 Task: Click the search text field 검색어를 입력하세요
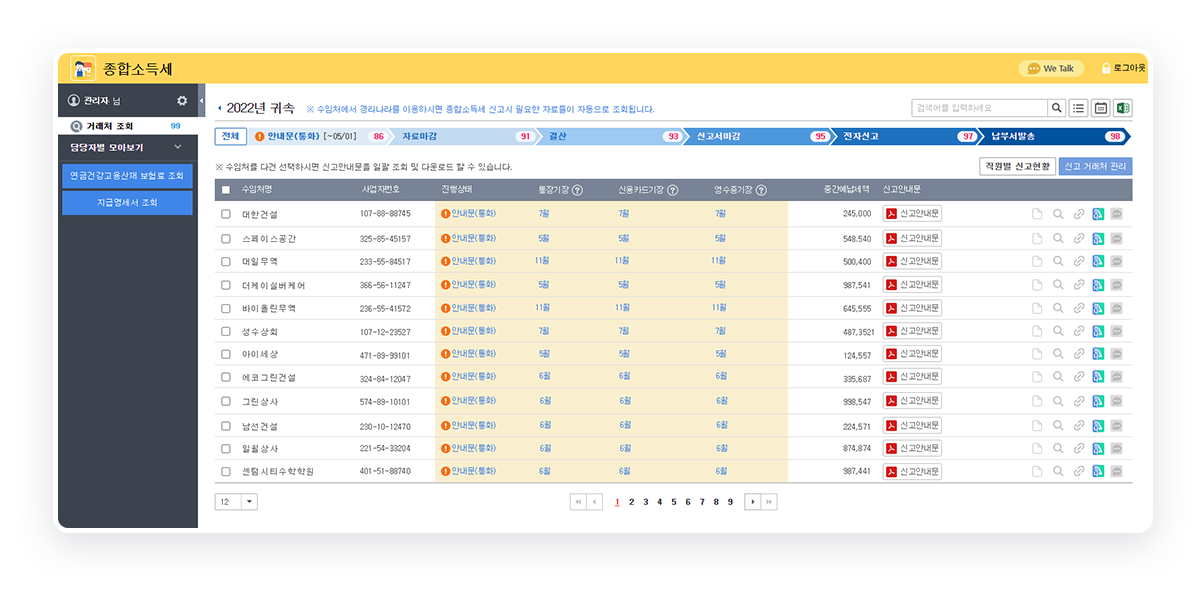979,108
